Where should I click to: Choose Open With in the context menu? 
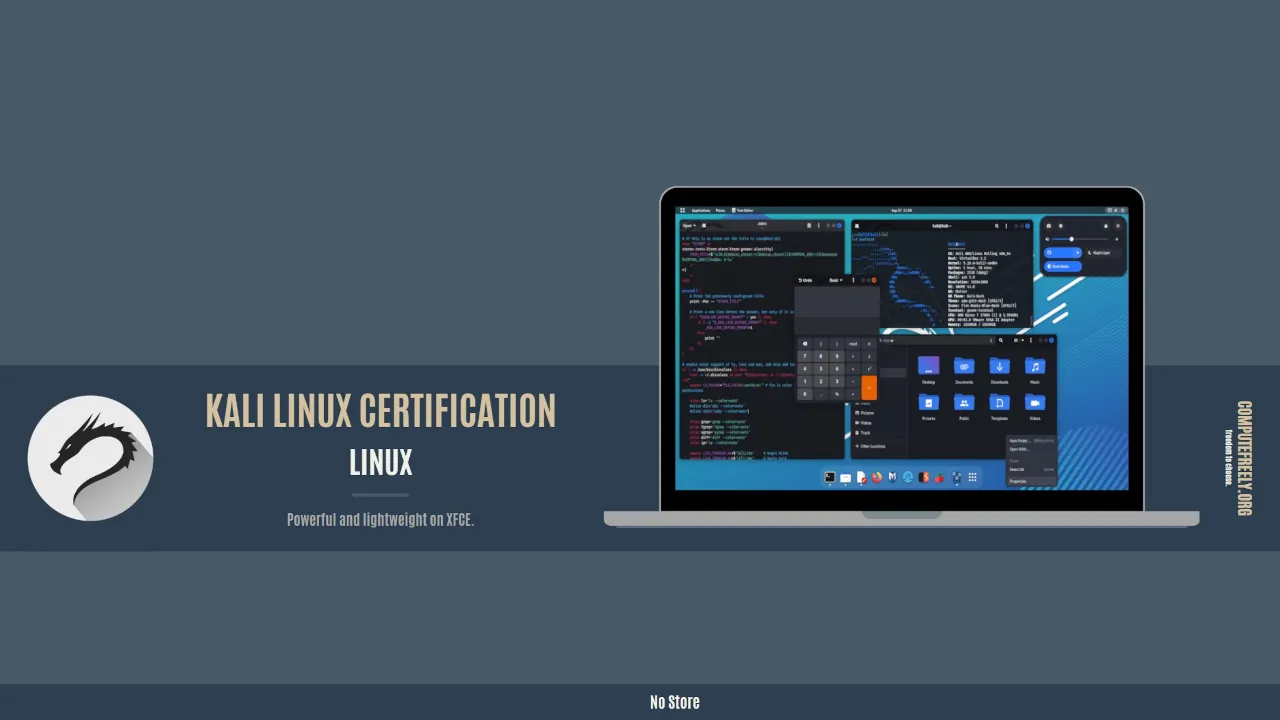[1031, 449]
